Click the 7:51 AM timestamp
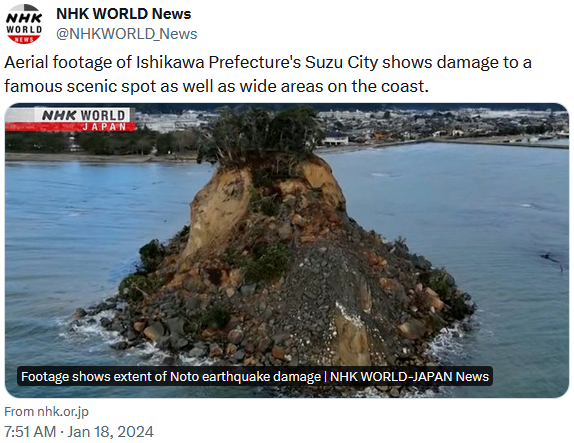The width and height of the screenshot is (574, 443). pos(30,432)
